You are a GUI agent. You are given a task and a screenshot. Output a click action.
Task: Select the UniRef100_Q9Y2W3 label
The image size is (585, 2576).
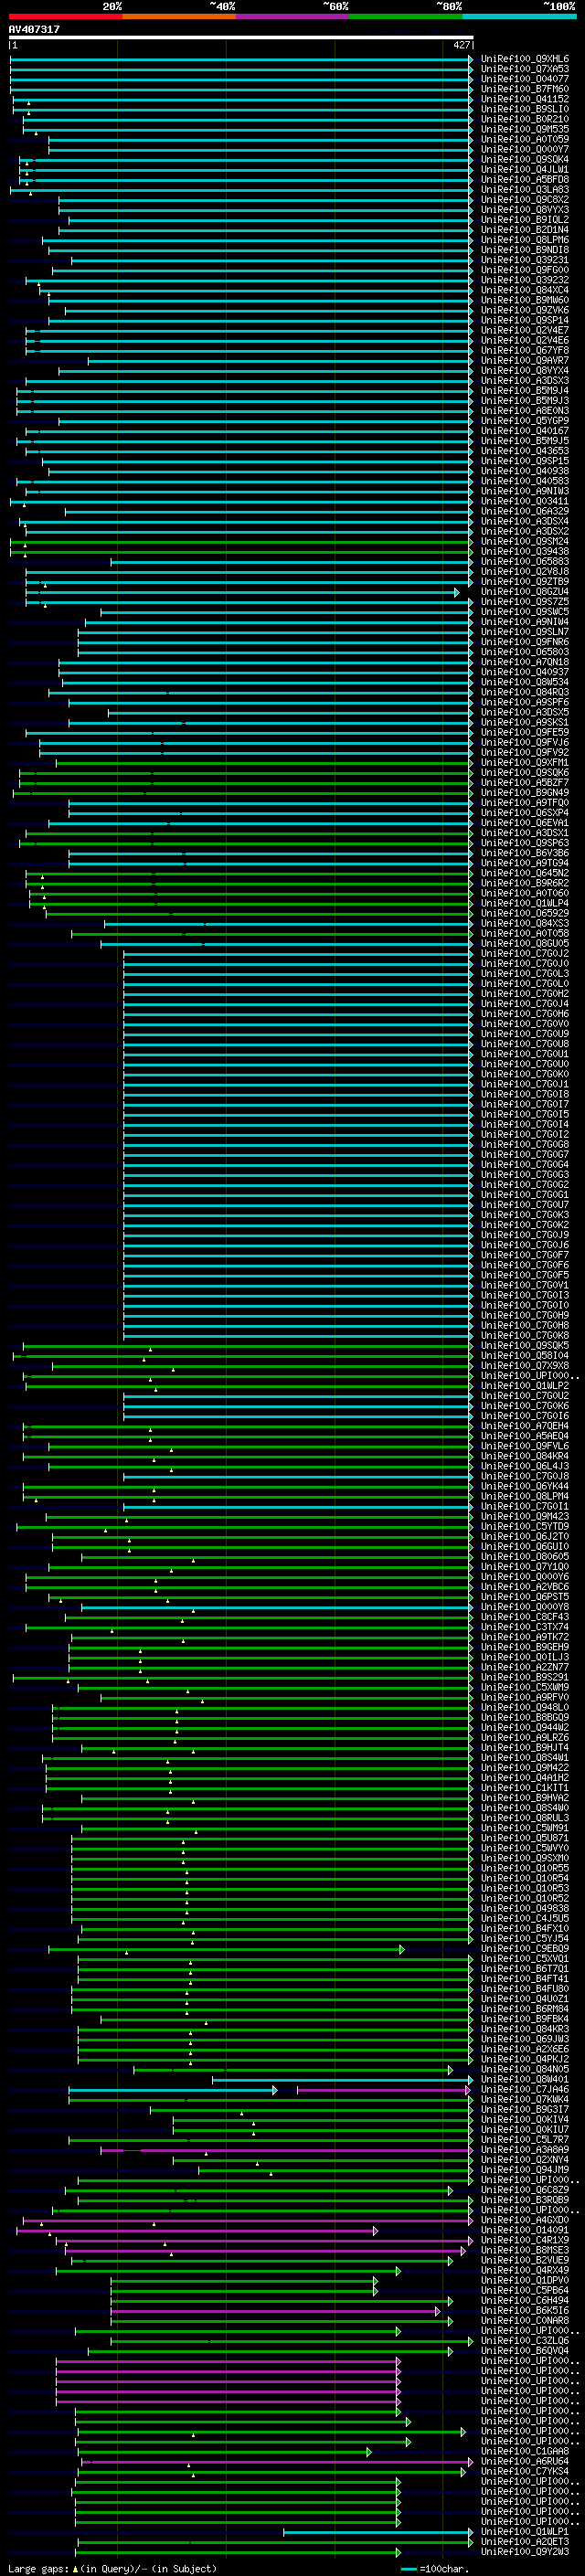[x=525, y=2551]
